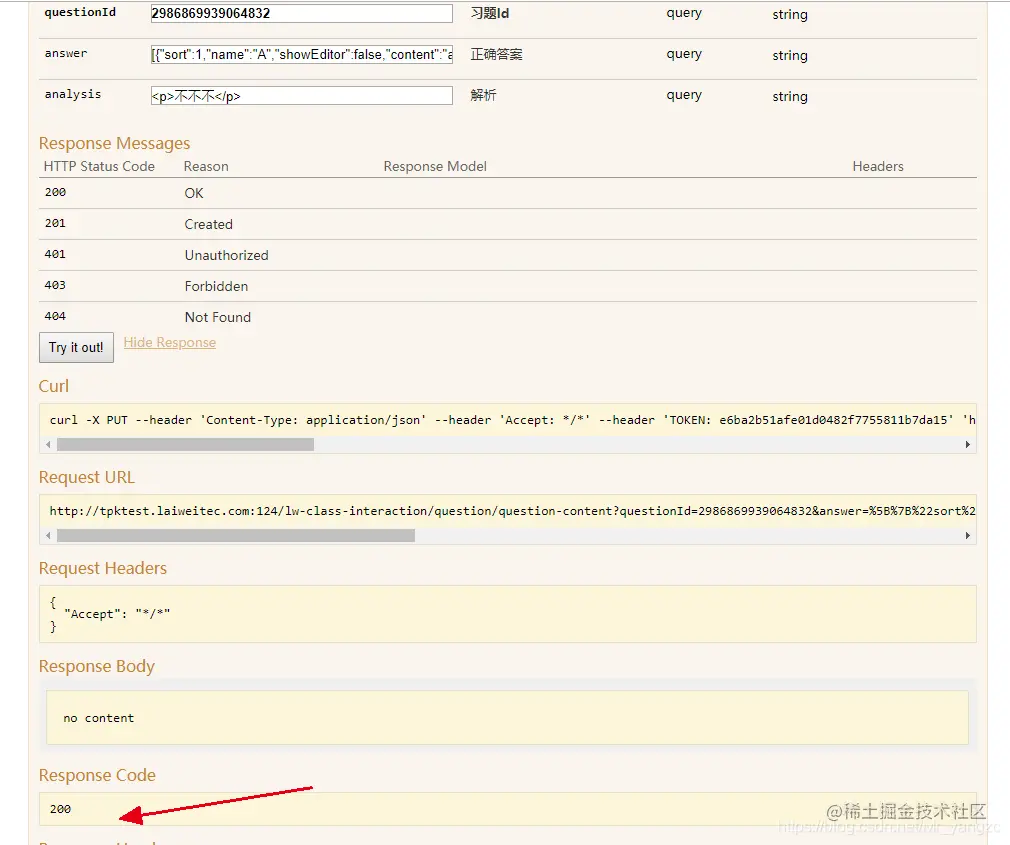Click the Request URL http address text

click(512, 511)
